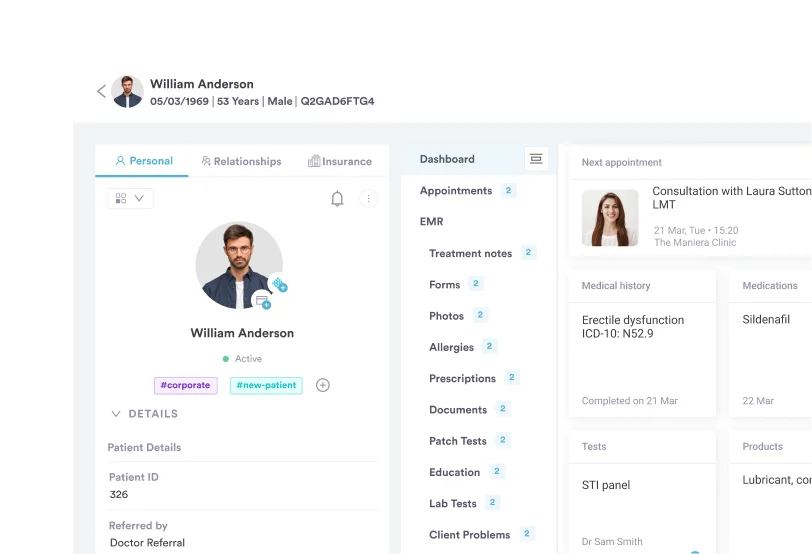Viewport: 812px width, 554px height.
Task: Click the #corporate tag
Action: (186, 385)
